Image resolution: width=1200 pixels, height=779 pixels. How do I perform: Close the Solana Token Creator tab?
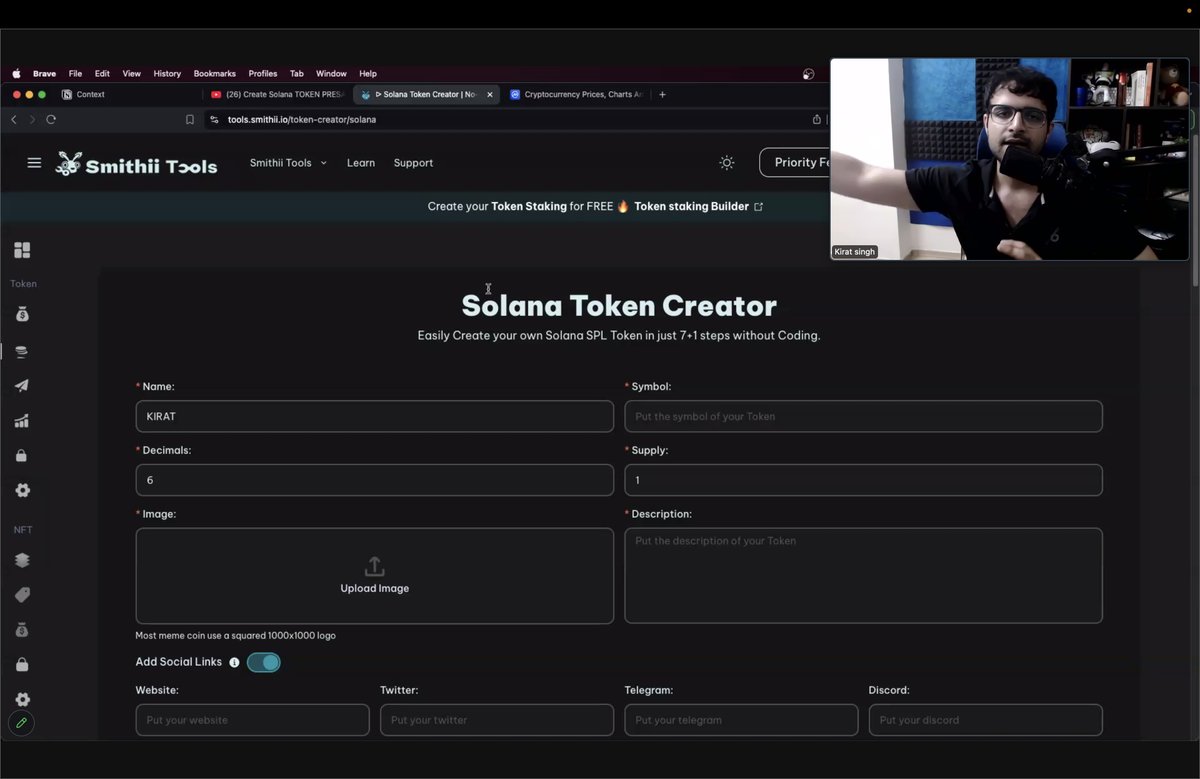pyautogui.click(x=489, y=94)
